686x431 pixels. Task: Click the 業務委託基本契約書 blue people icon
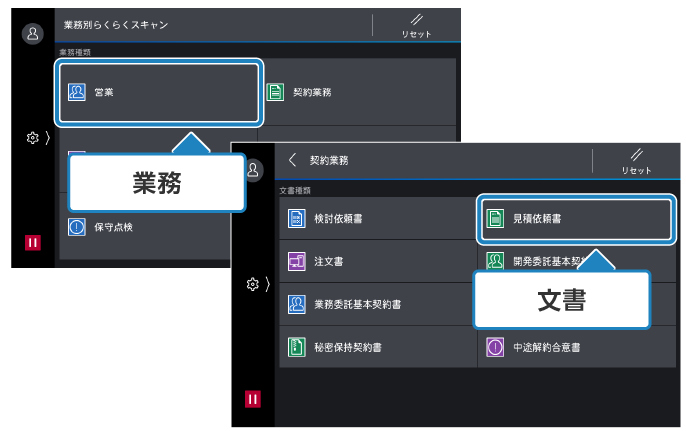[297, 304]
